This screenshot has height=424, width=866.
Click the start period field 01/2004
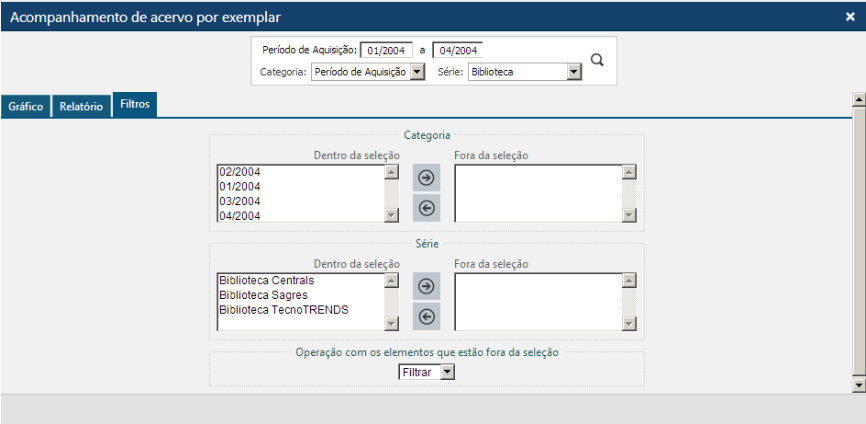pos(386,50)
